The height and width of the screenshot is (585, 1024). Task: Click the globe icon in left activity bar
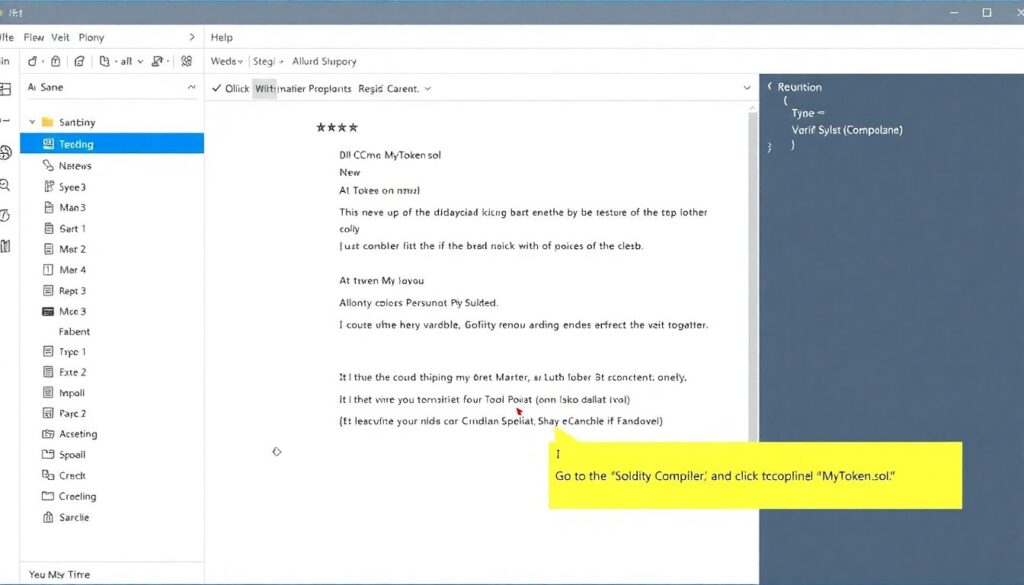pos(6,153)
